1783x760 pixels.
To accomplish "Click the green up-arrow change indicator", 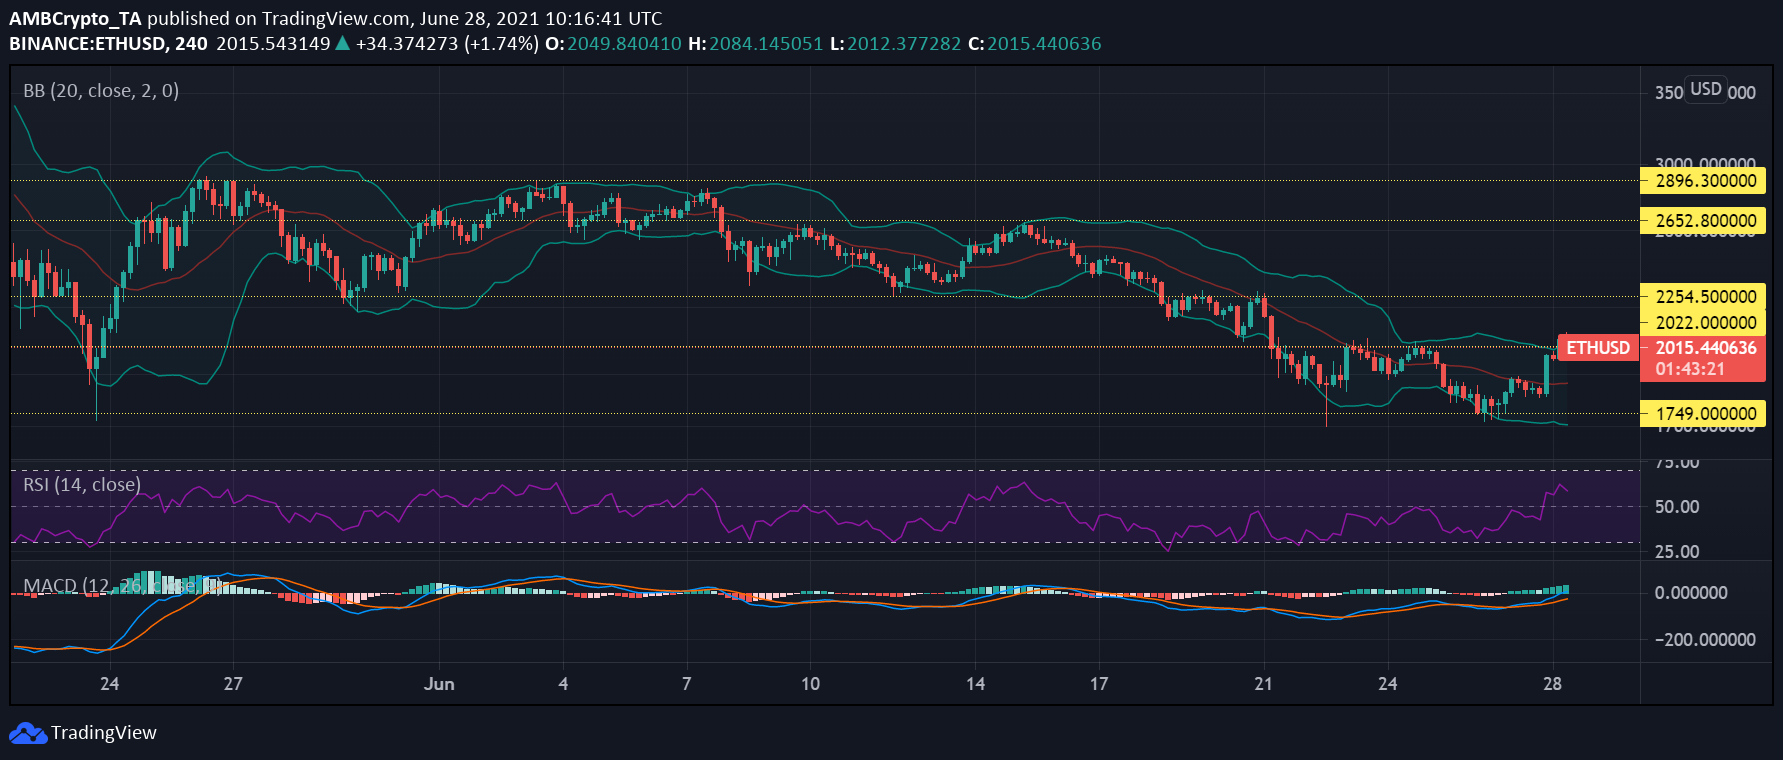I will [342, 43].
